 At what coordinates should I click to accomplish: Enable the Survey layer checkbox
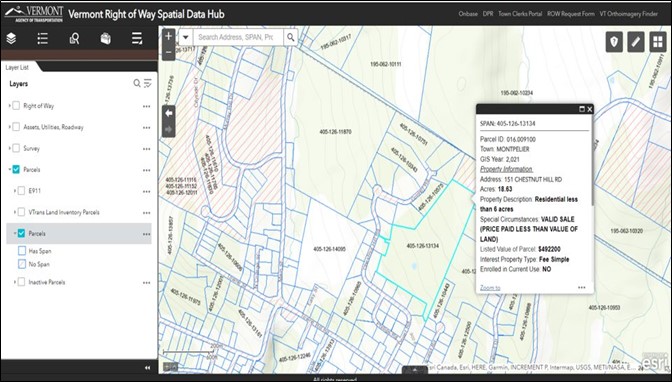click(16, 148)
